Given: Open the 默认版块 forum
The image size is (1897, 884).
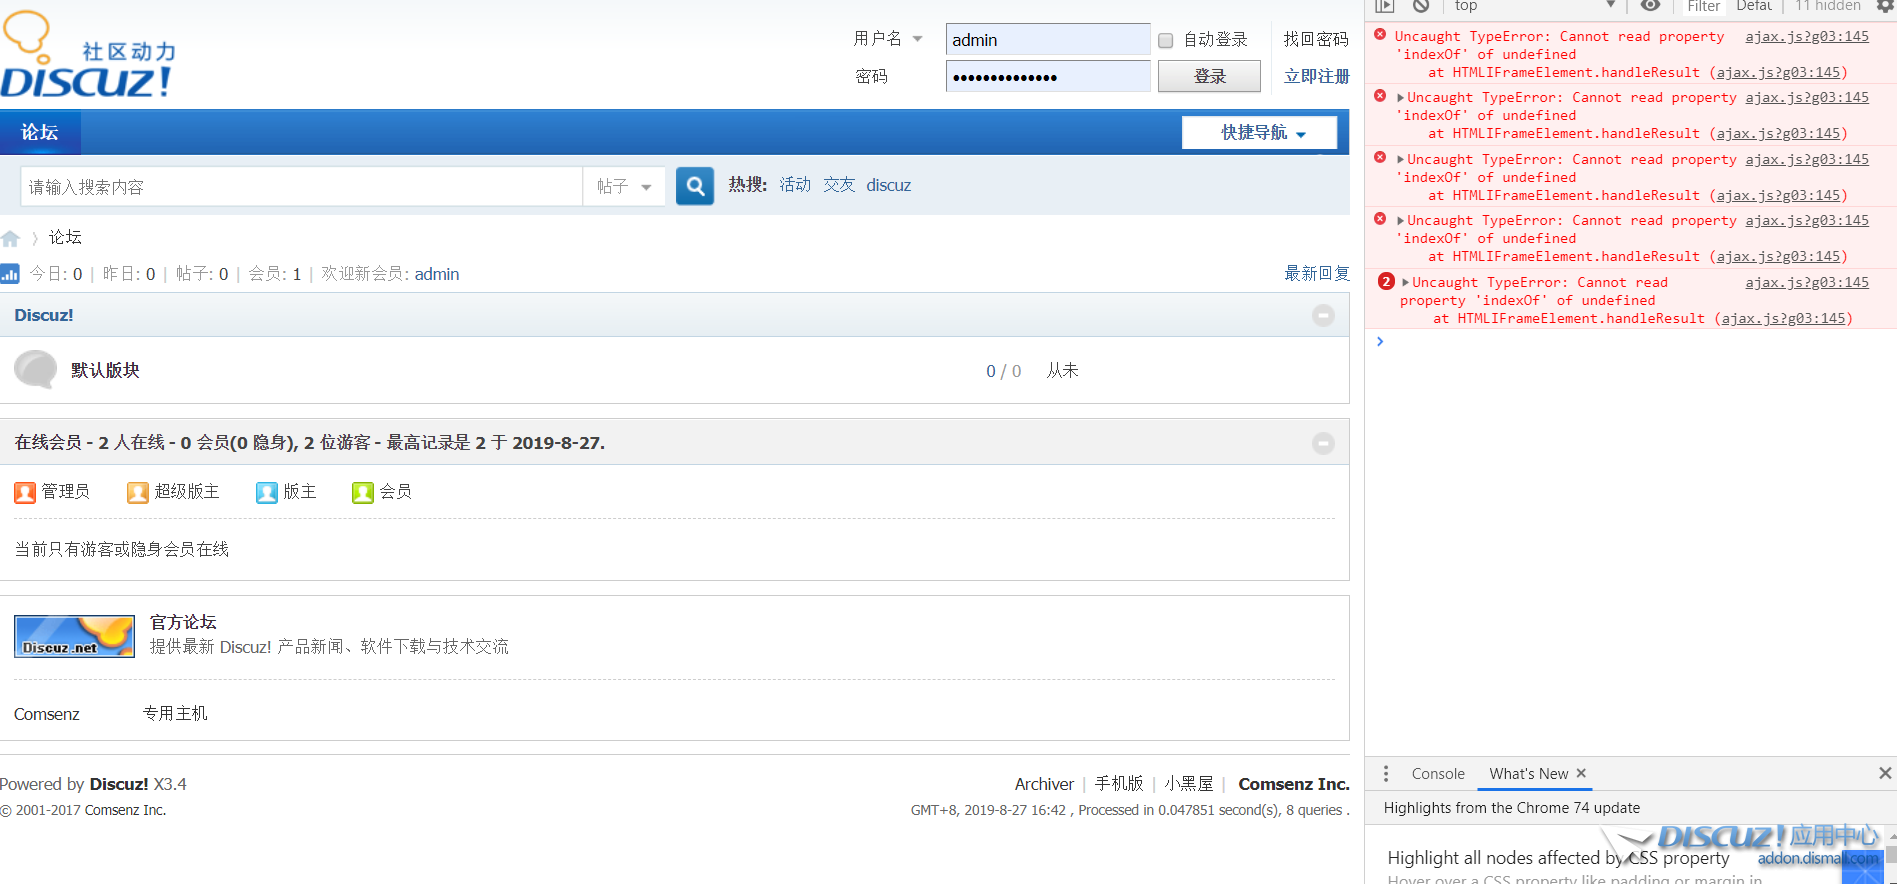Looking at the screenshot, I should [x=105, y=370].
